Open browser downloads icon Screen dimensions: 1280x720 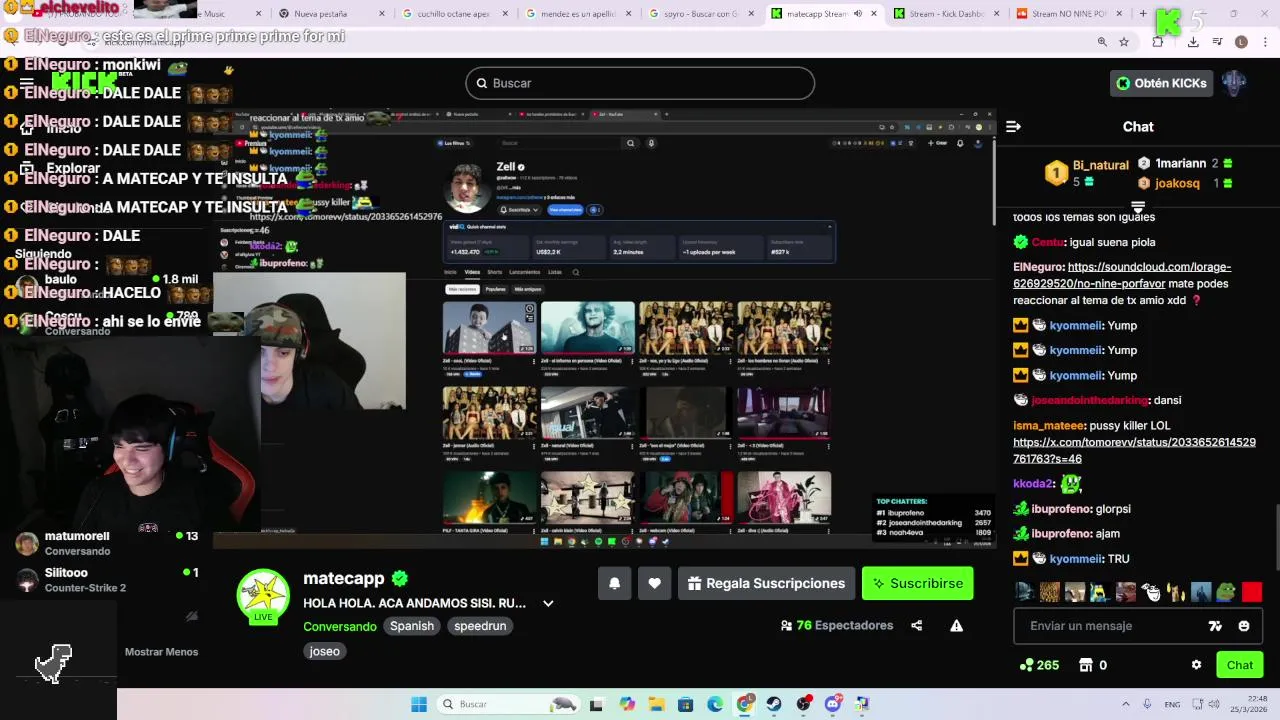[x=1193, y=42]
